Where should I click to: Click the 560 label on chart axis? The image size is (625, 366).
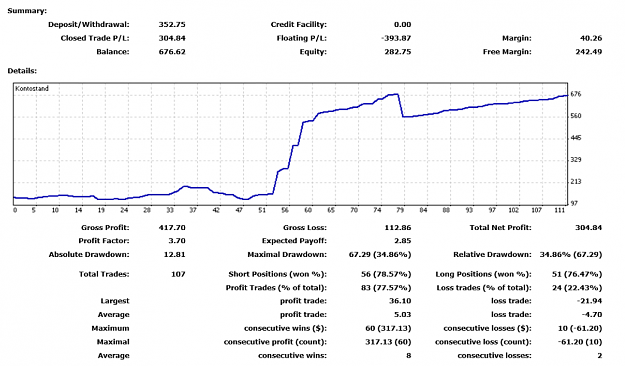tap(576, 116)
